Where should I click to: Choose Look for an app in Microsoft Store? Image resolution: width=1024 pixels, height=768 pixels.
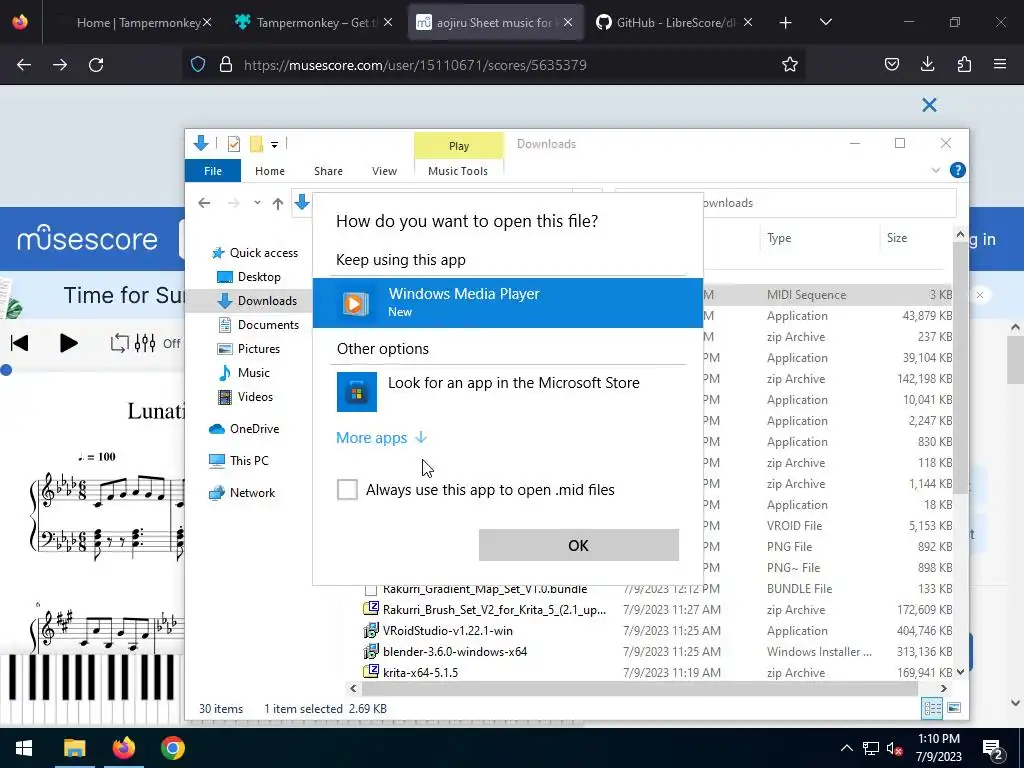pos(507,391)
